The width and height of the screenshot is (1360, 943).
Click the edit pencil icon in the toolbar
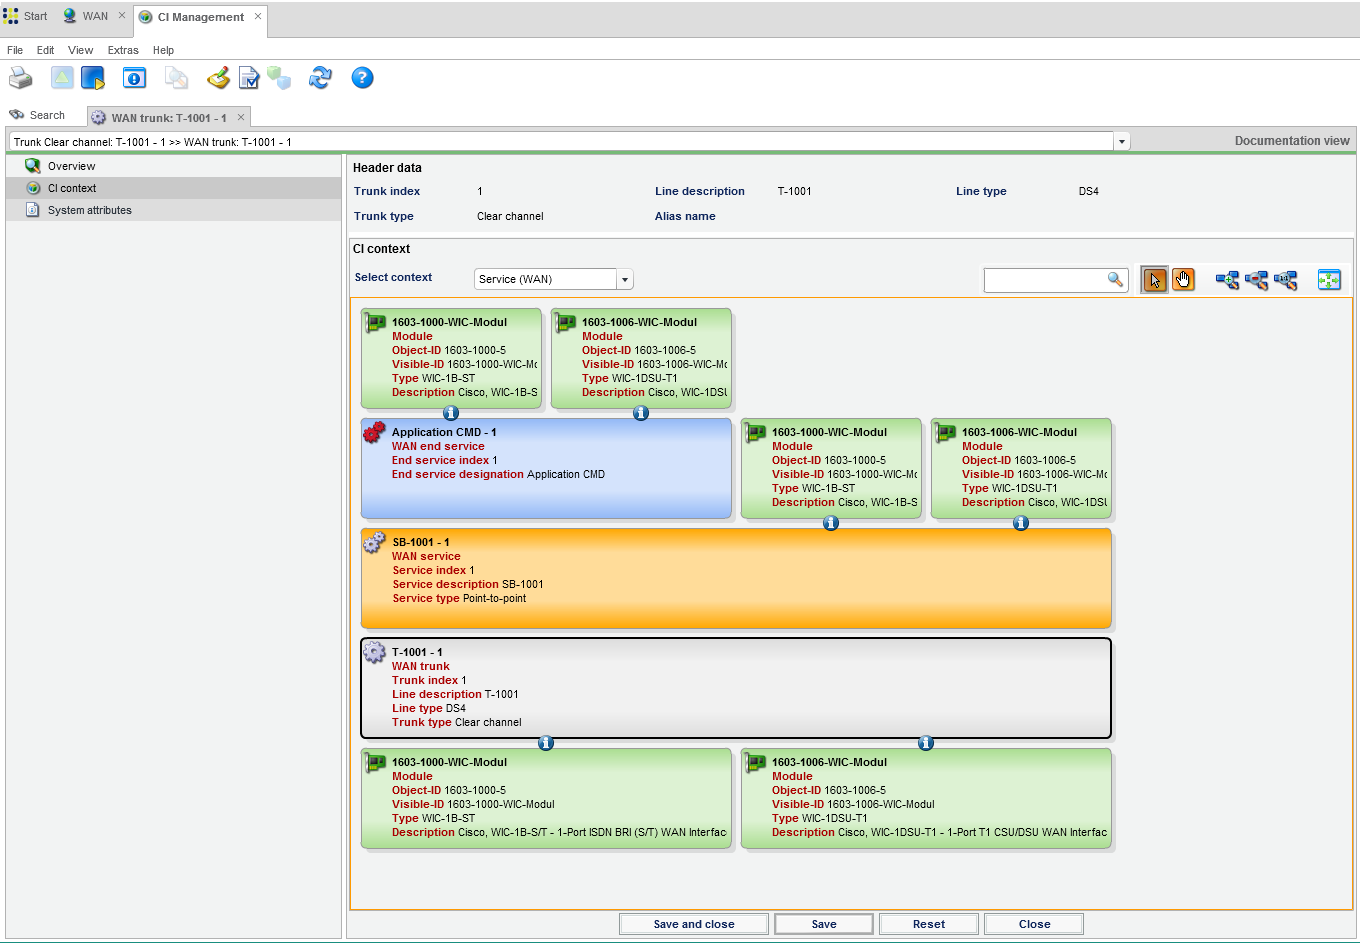tap(218, 78)
